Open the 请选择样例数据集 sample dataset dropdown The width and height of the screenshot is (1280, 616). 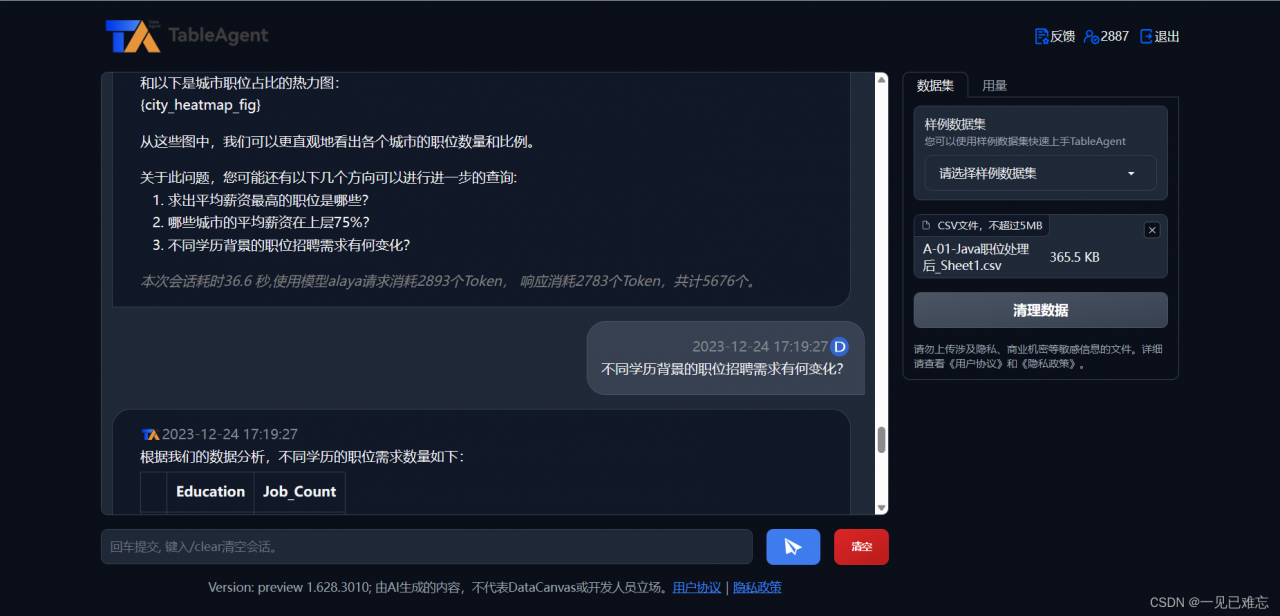click(1040, 173)
